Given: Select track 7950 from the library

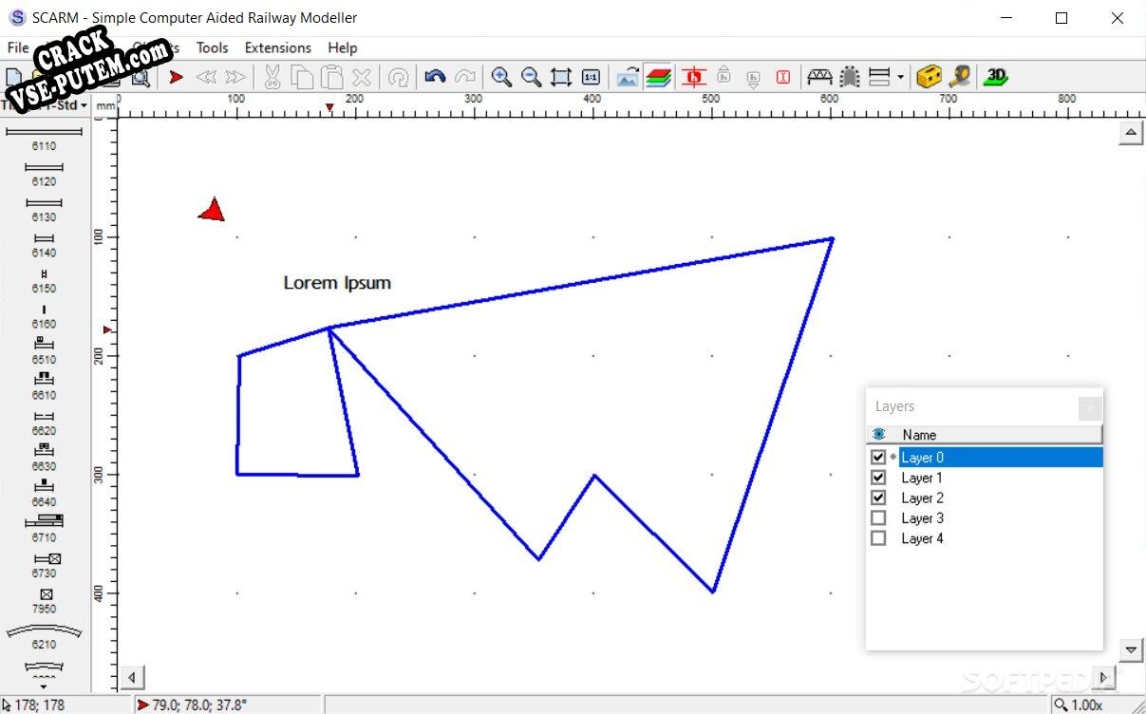Looking at the screenshot, I should click(45, 601).
